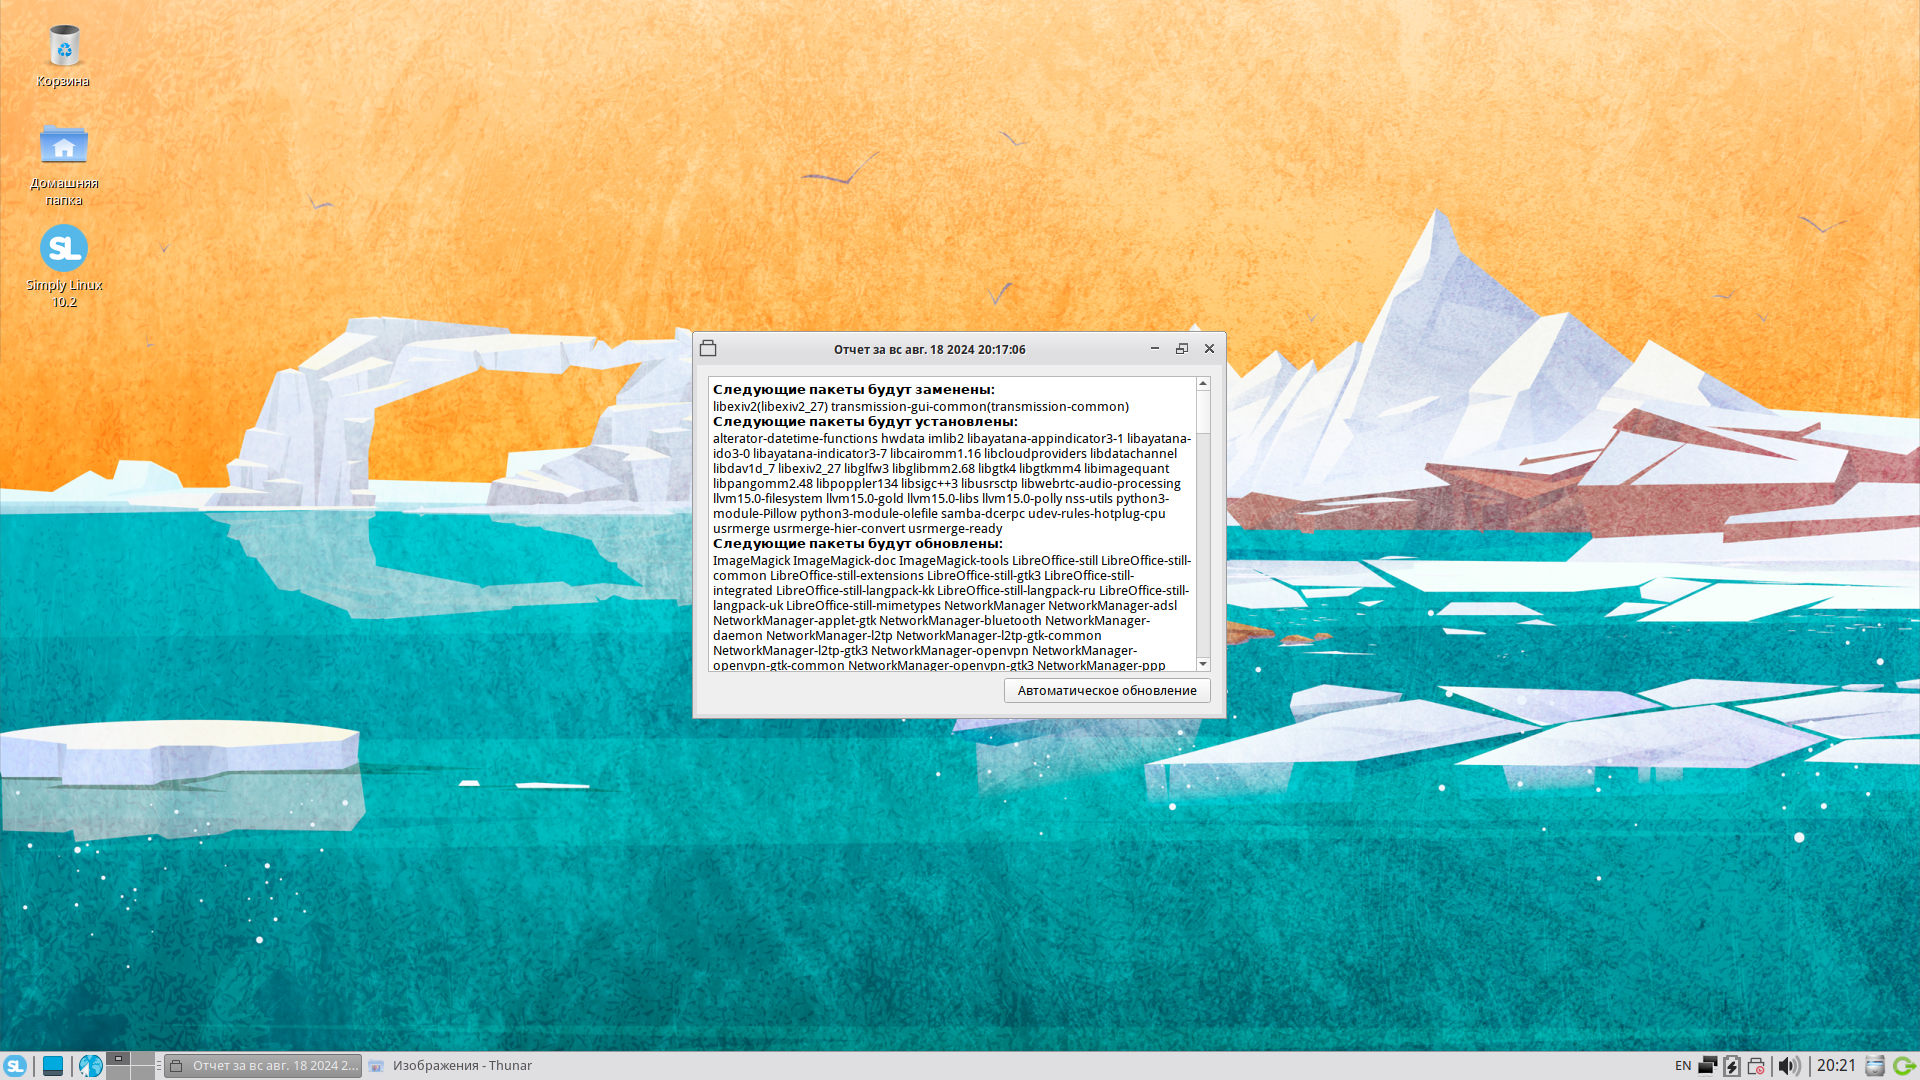Click the show desktop panel icon
This screenshot has width=1920, height=1080.
[53, 1066]
